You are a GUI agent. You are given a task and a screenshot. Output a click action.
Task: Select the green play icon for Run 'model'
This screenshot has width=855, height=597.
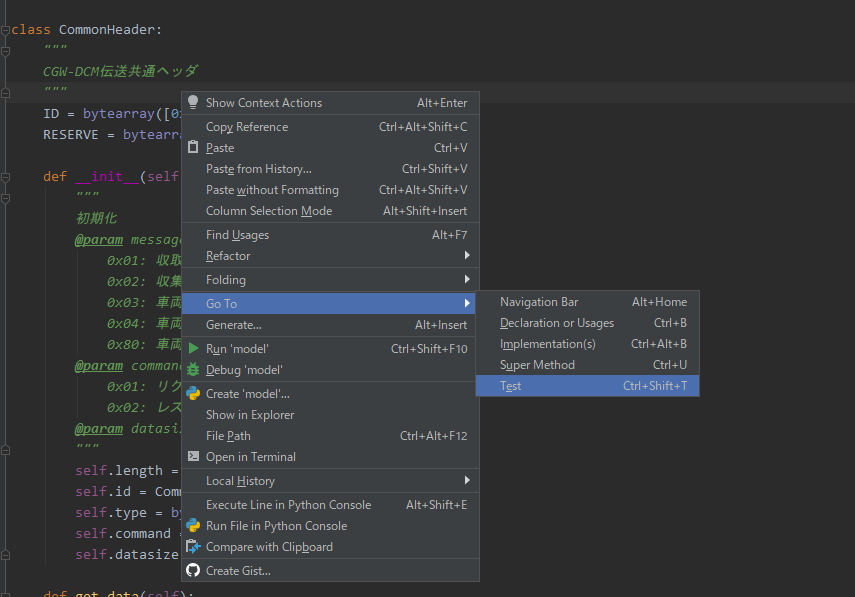[x=192, y=348]
